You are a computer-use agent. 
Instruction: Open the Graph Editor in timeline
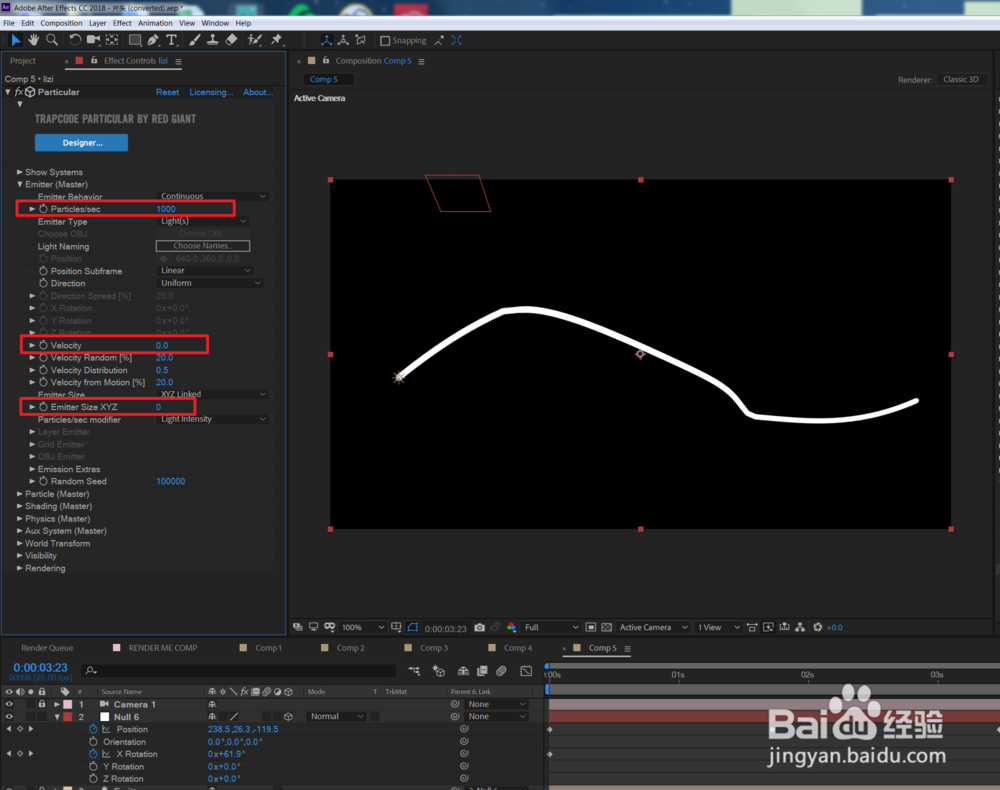526,671
